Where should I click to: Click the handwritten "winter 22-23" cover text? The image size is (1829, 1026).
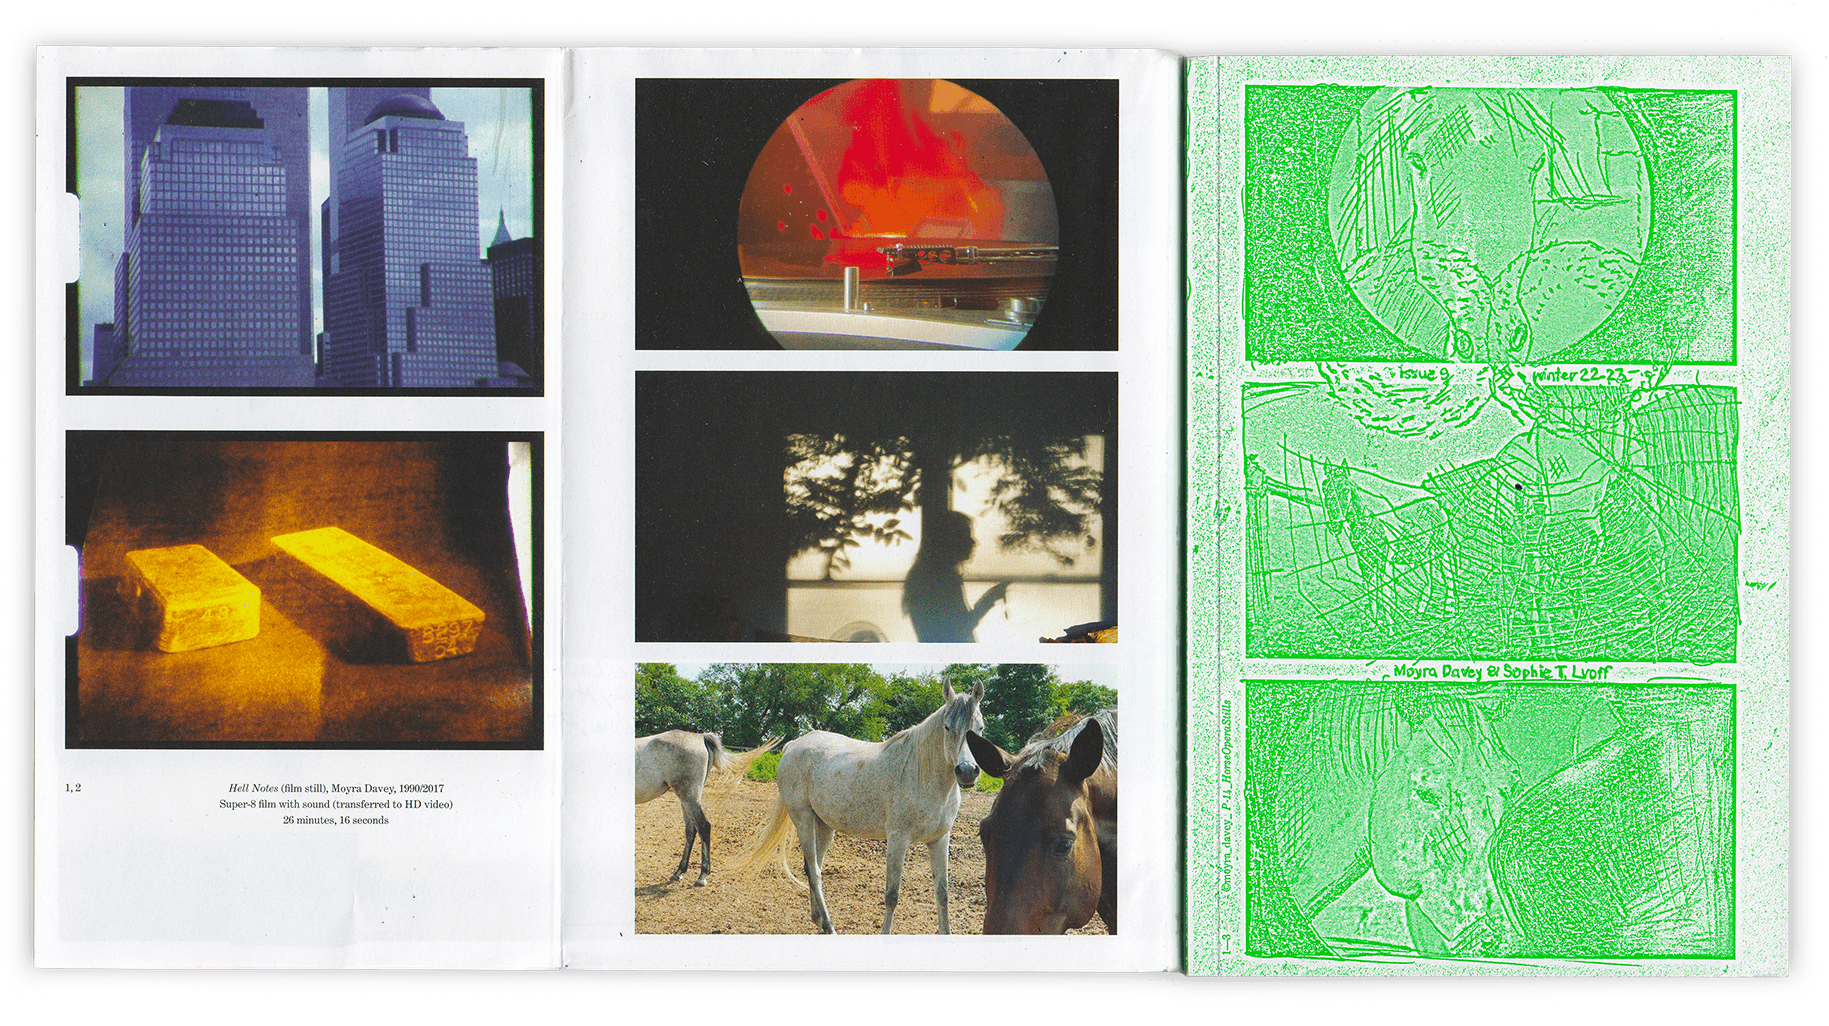(1581, 375)
